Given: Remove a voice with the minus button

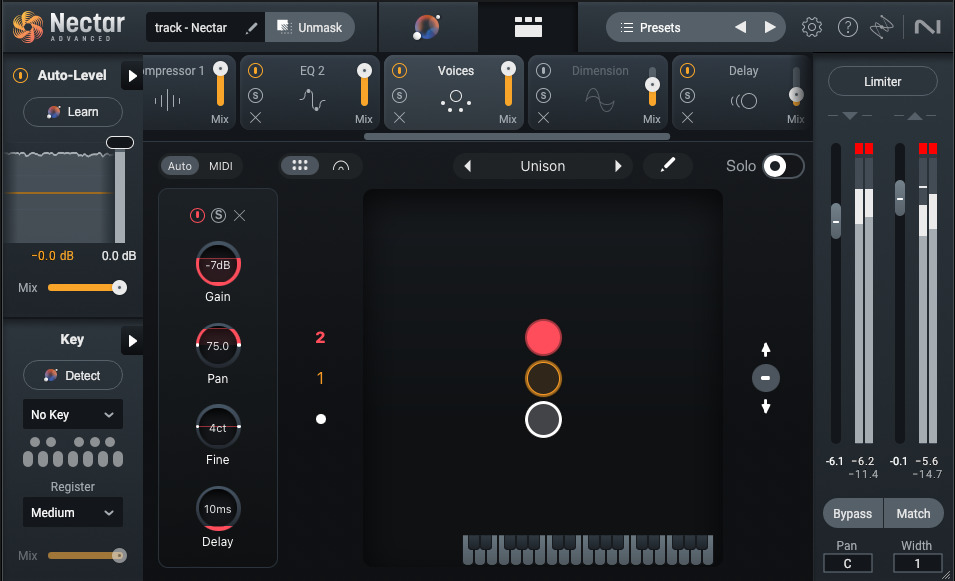Looking at the screenshot, I should [766, 378].
